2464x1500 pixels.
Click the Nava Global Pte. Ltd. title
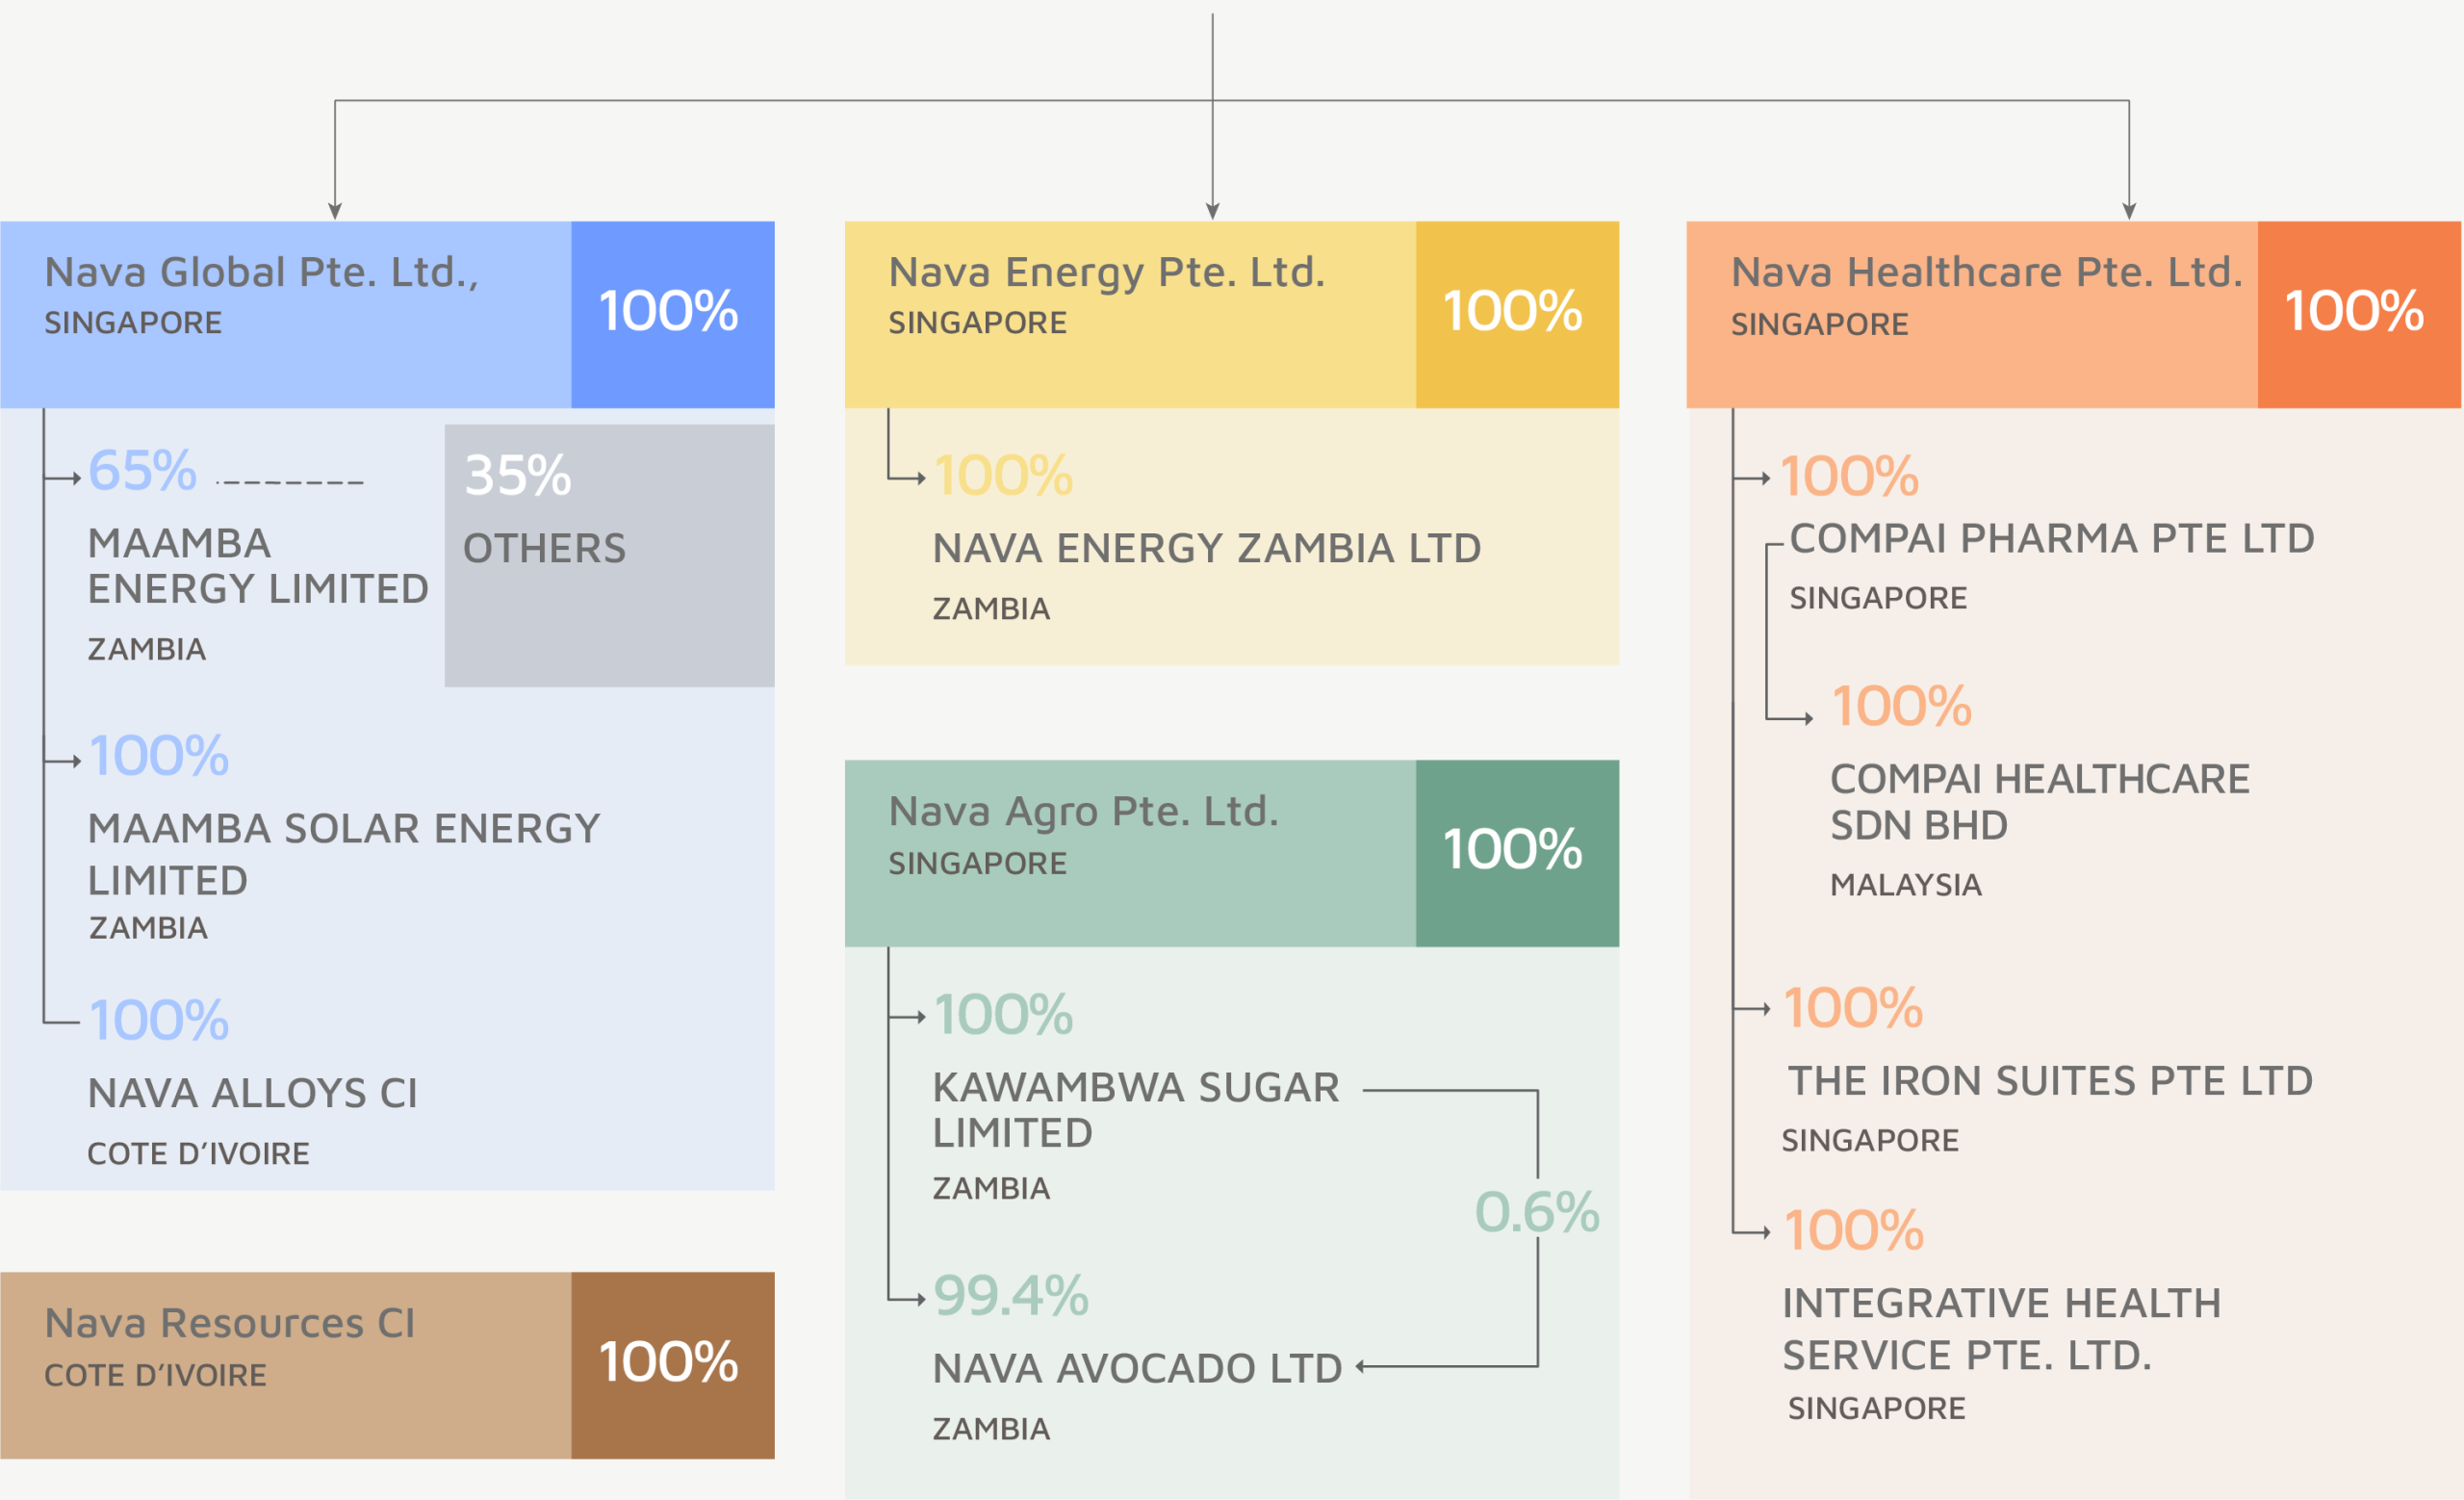pos(261,273)
